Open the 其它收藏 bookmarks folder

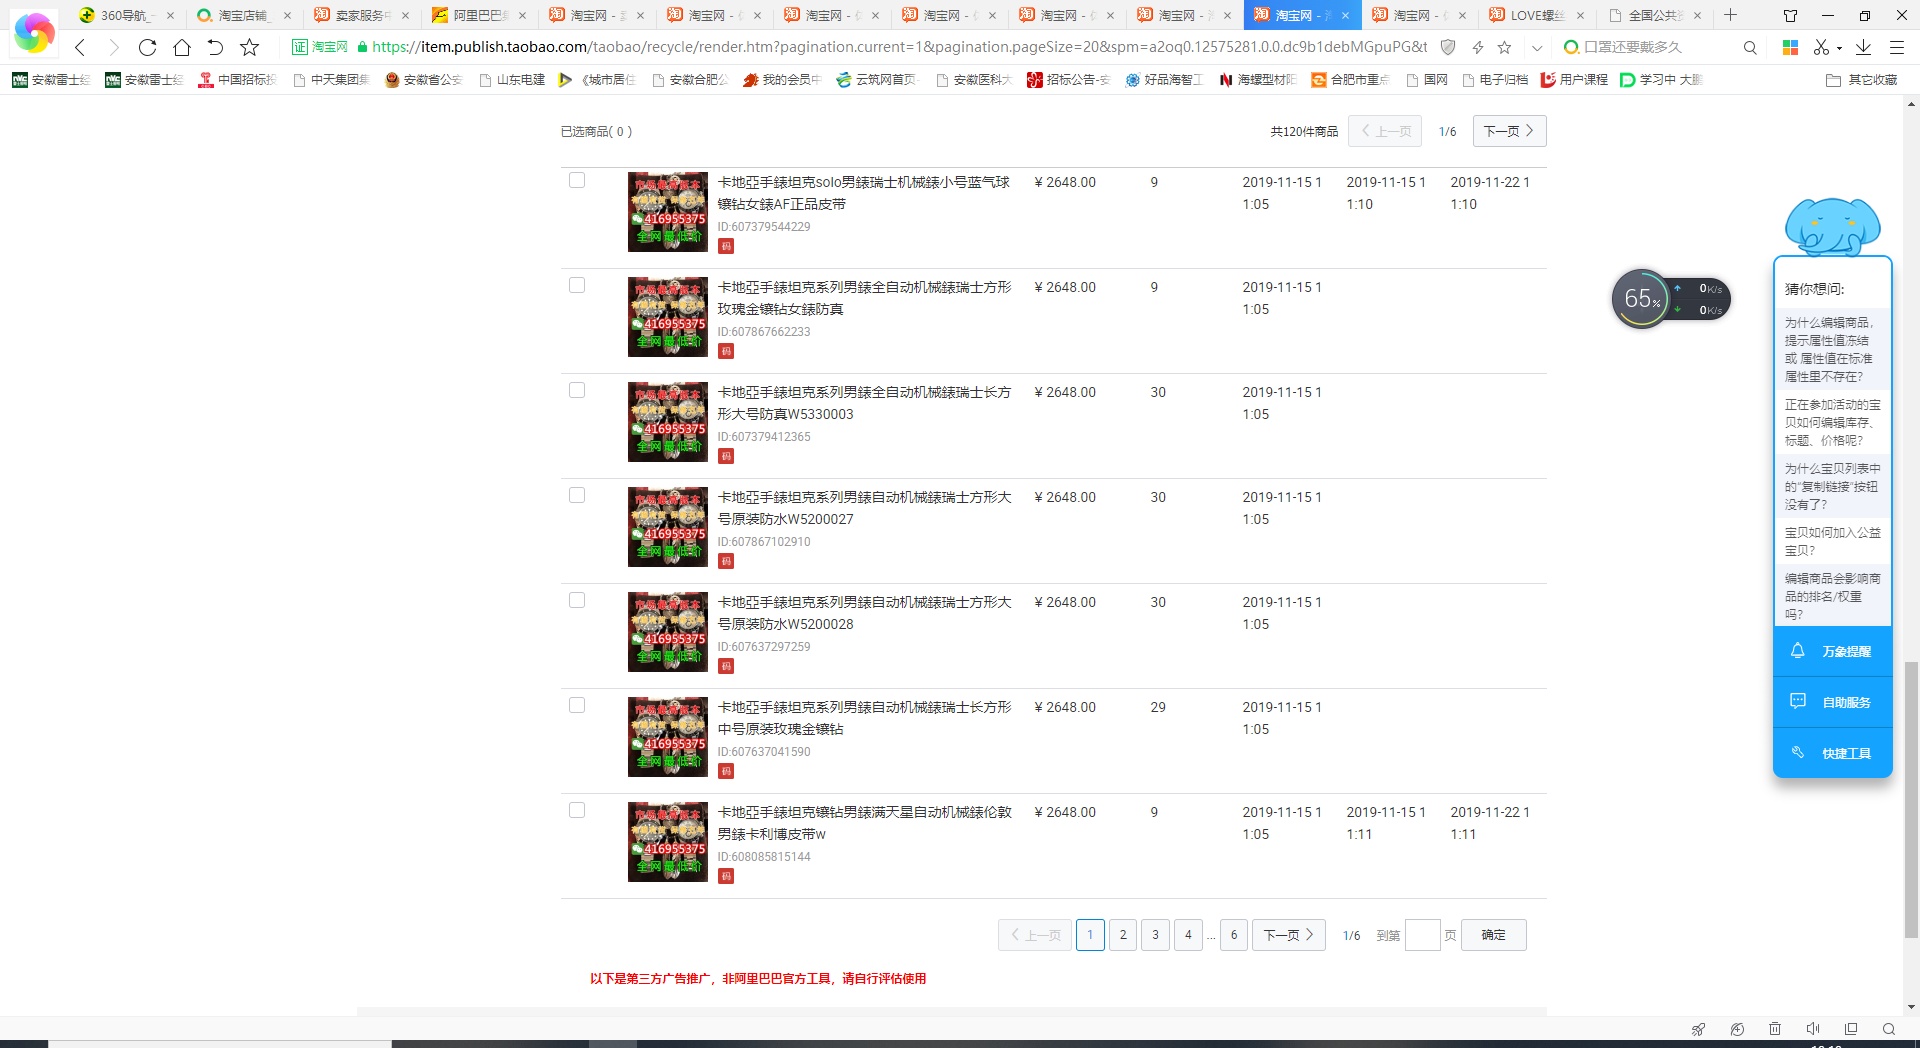pyautogui.click(x=1861, y=80)
